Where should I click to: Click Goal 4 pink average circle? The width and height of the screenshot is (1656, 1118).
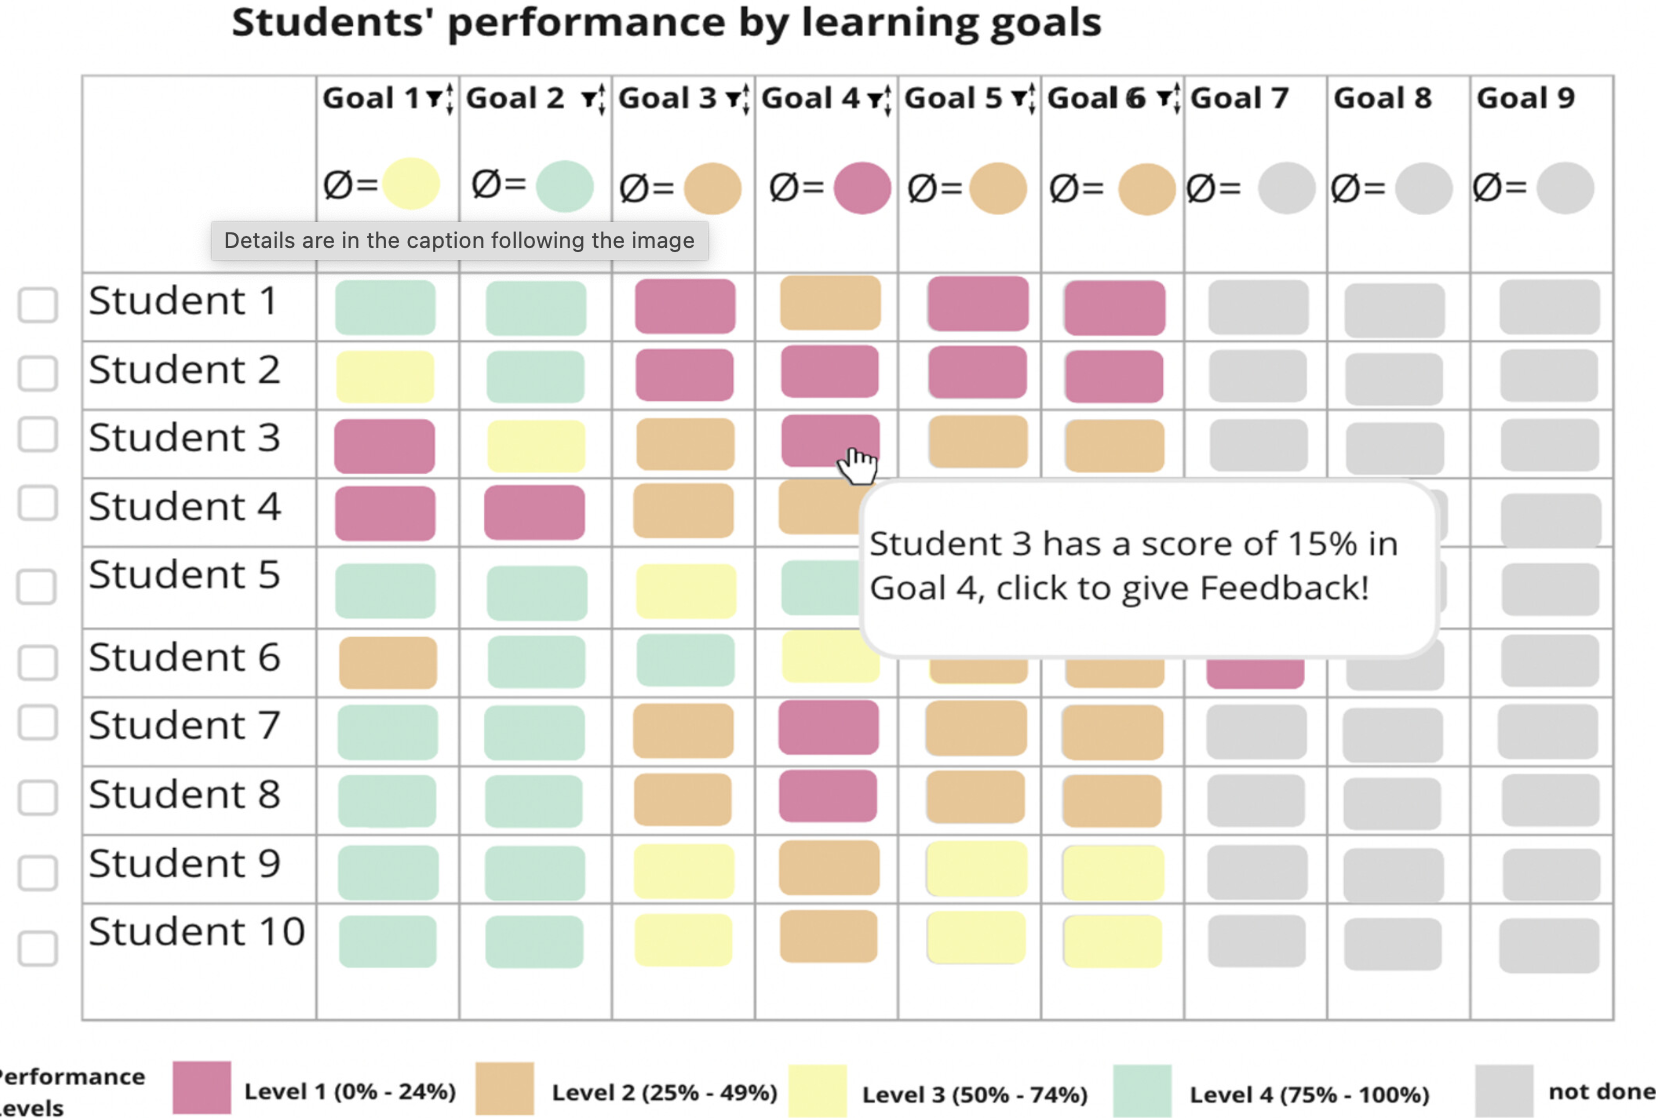(862, 187)
